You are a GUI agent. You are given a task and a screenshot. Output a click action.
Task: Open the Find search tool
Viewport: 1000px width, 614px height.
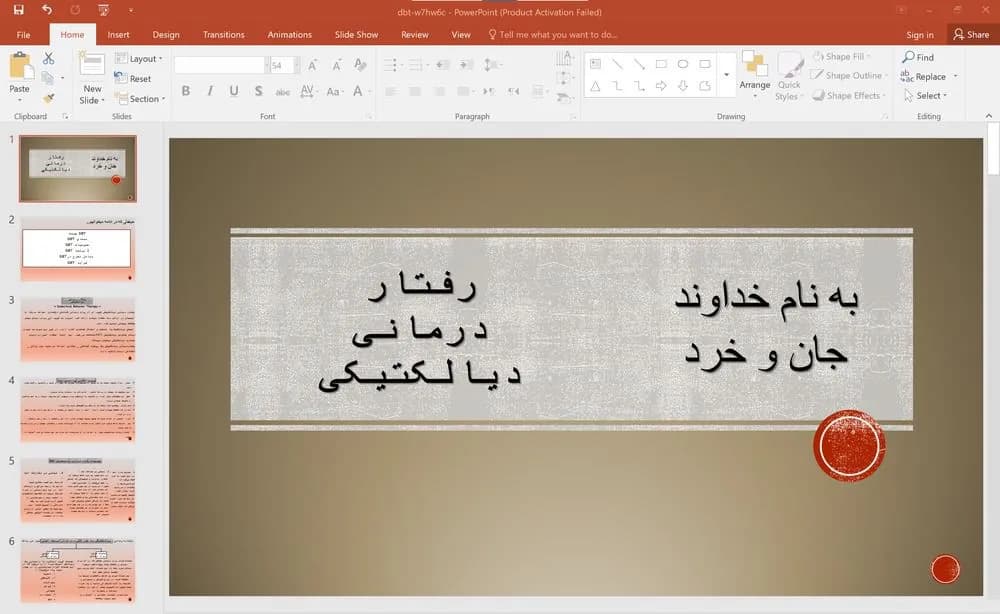click(x=918, y=57)
